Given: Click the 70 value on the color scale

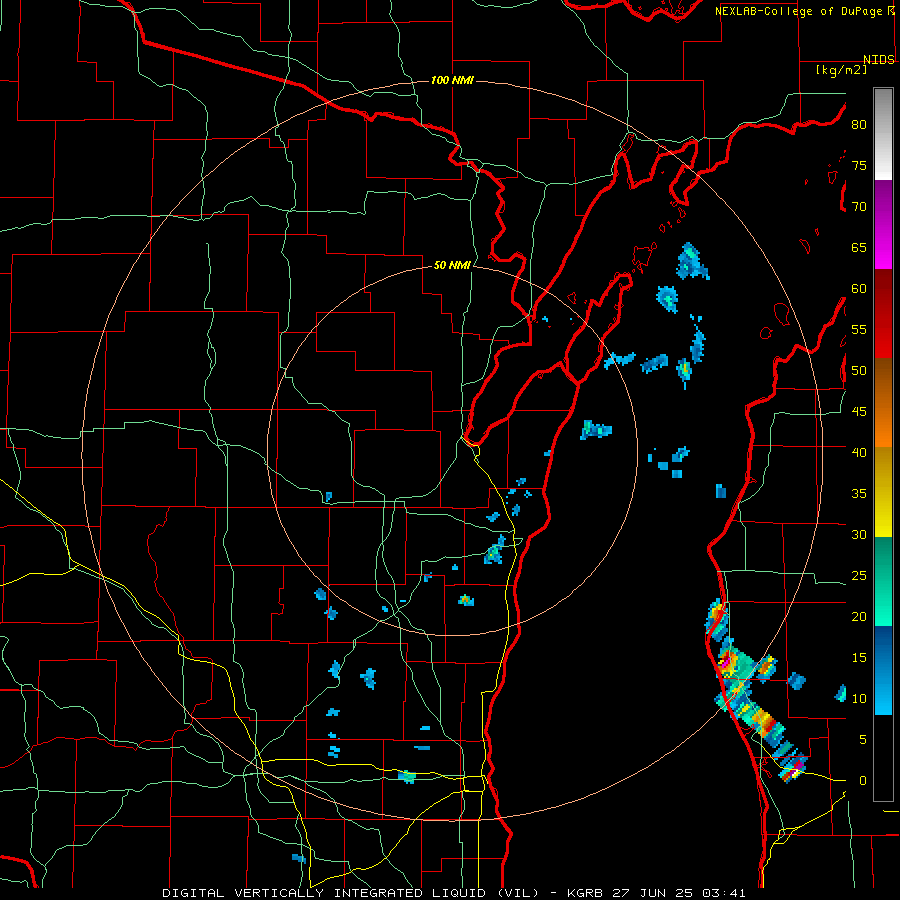Looking at the screenshot, I should click(x=859, y=207).
